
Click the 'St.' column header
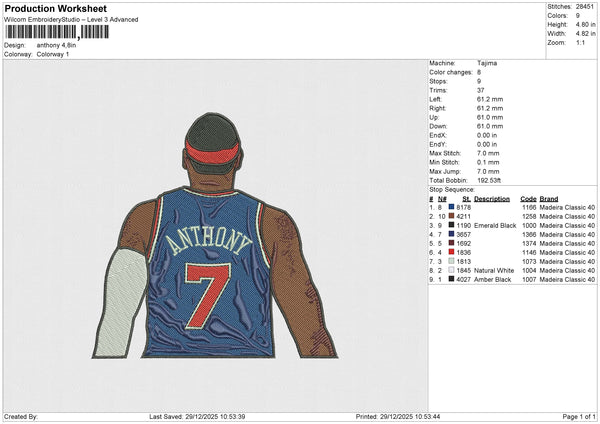[x=466, y=199]
